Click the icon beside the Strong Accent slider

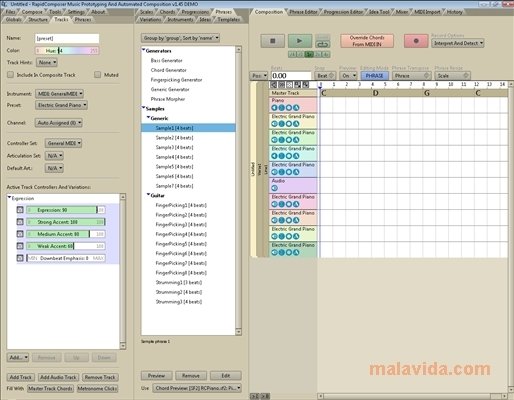point(20,222)
